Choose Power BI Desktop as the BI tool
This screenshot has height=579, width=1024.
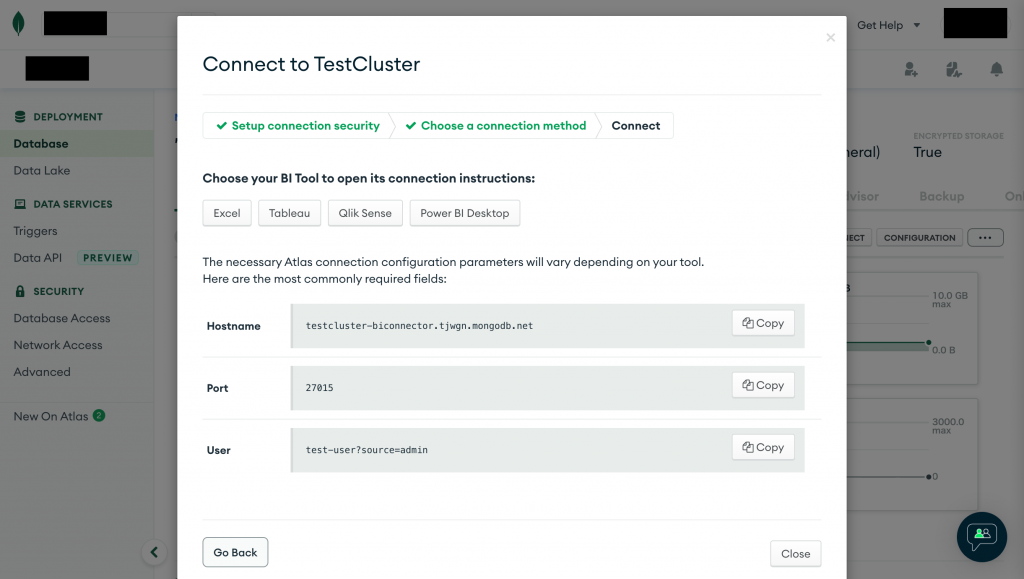tap(464, 213)
